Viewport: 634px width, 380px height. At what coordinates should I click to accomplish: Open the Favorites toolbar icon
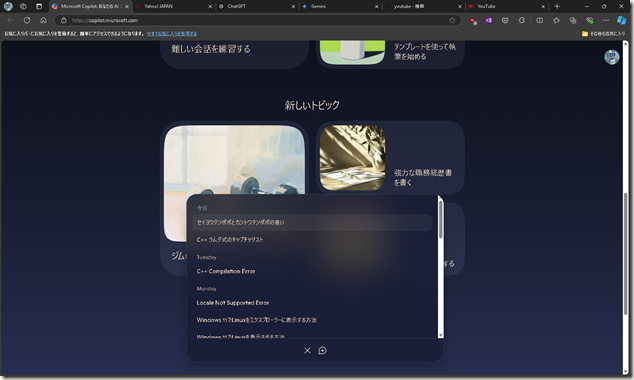pyautogui.click(x=556, y=20)
